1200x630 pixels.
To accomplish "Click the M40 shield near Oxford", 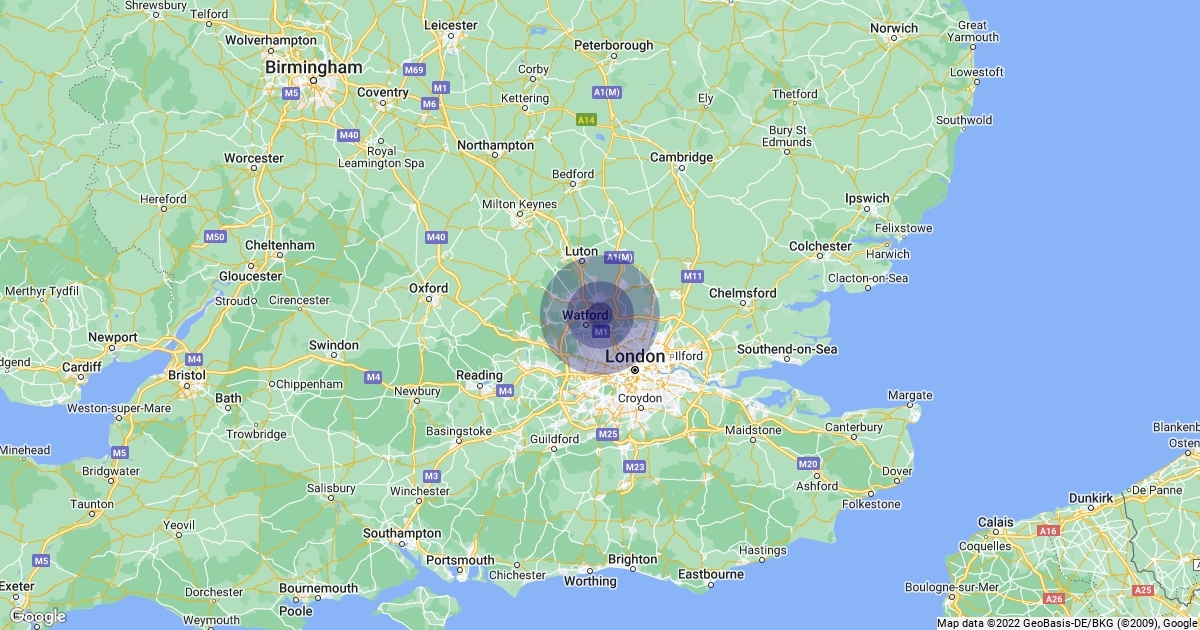I will (436, 237).
